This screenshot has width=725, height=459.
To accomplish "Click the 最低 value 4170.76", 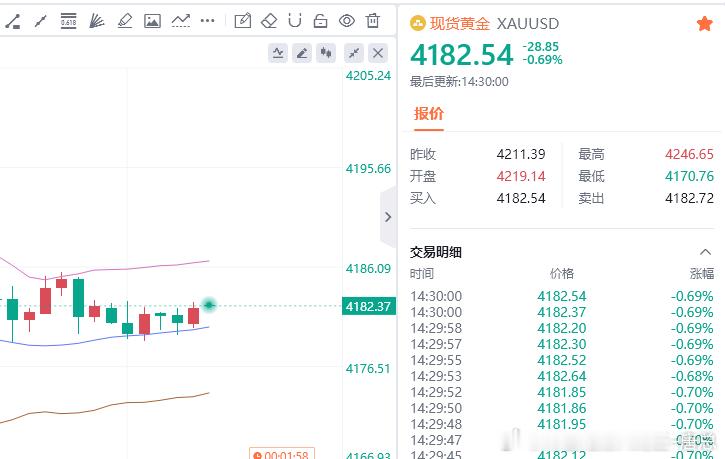I will (689, 176).
